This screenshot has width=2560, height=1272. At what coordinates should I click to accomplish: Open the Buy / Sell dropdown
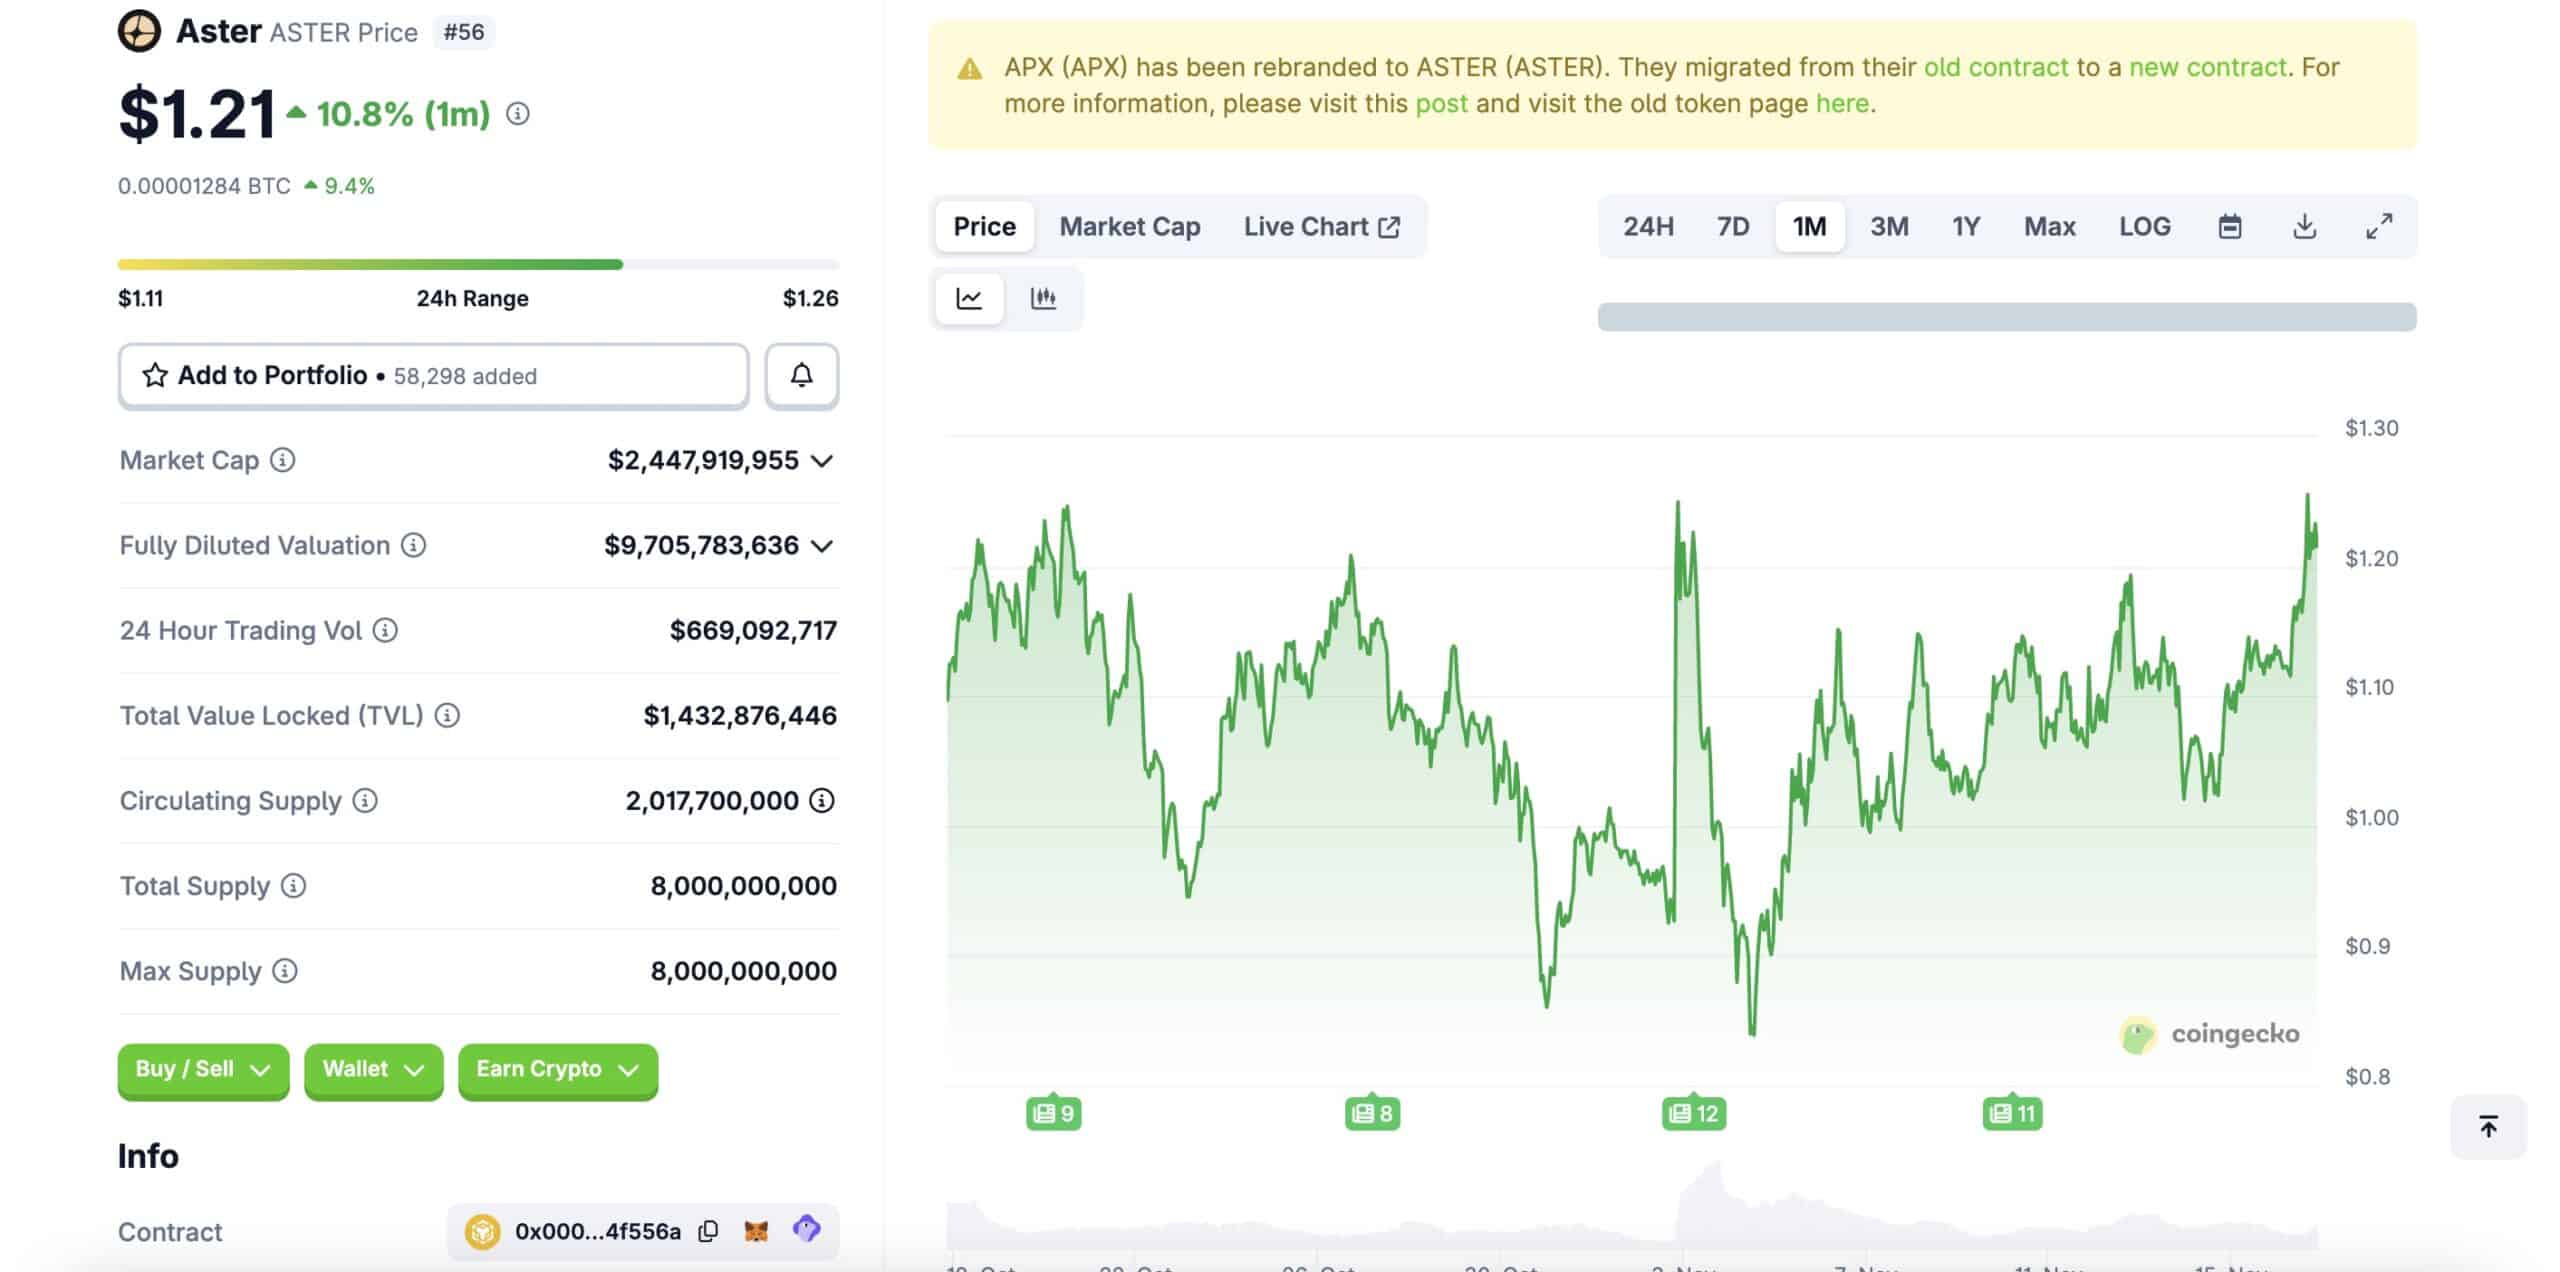pos(202,1070)
